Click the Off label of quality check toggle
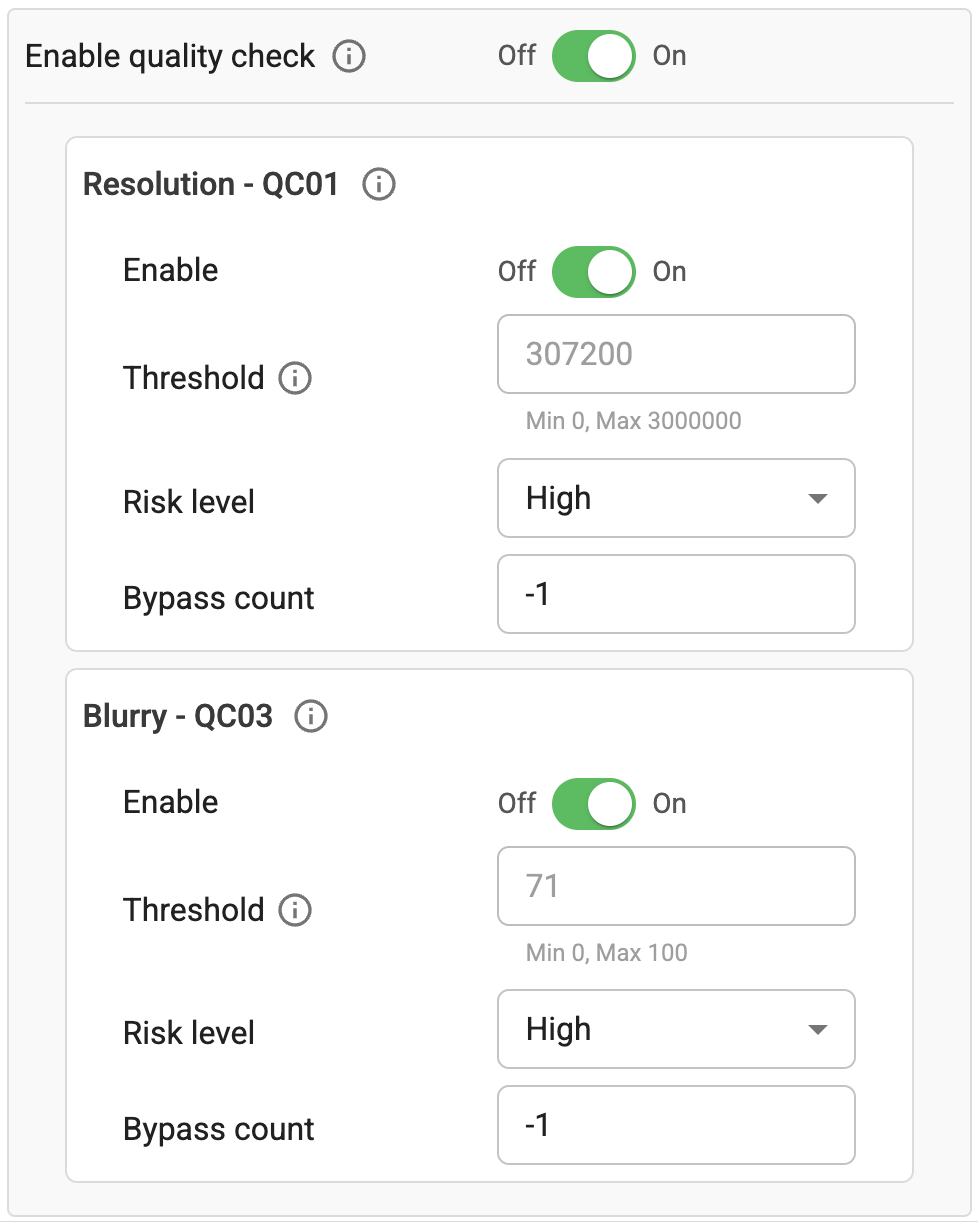 (x=517, y=56)
